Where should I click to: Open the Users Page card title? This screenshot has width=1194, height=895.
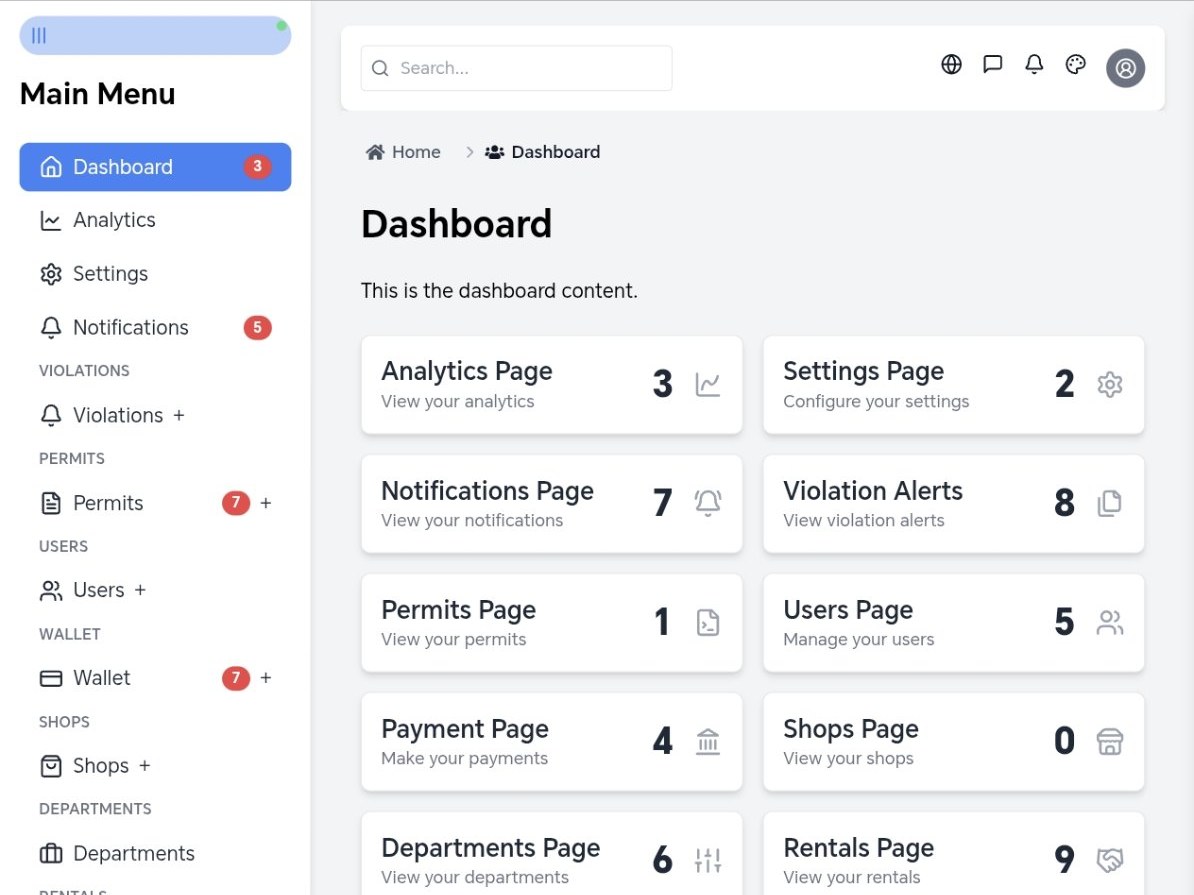click(x=848, y=609)
